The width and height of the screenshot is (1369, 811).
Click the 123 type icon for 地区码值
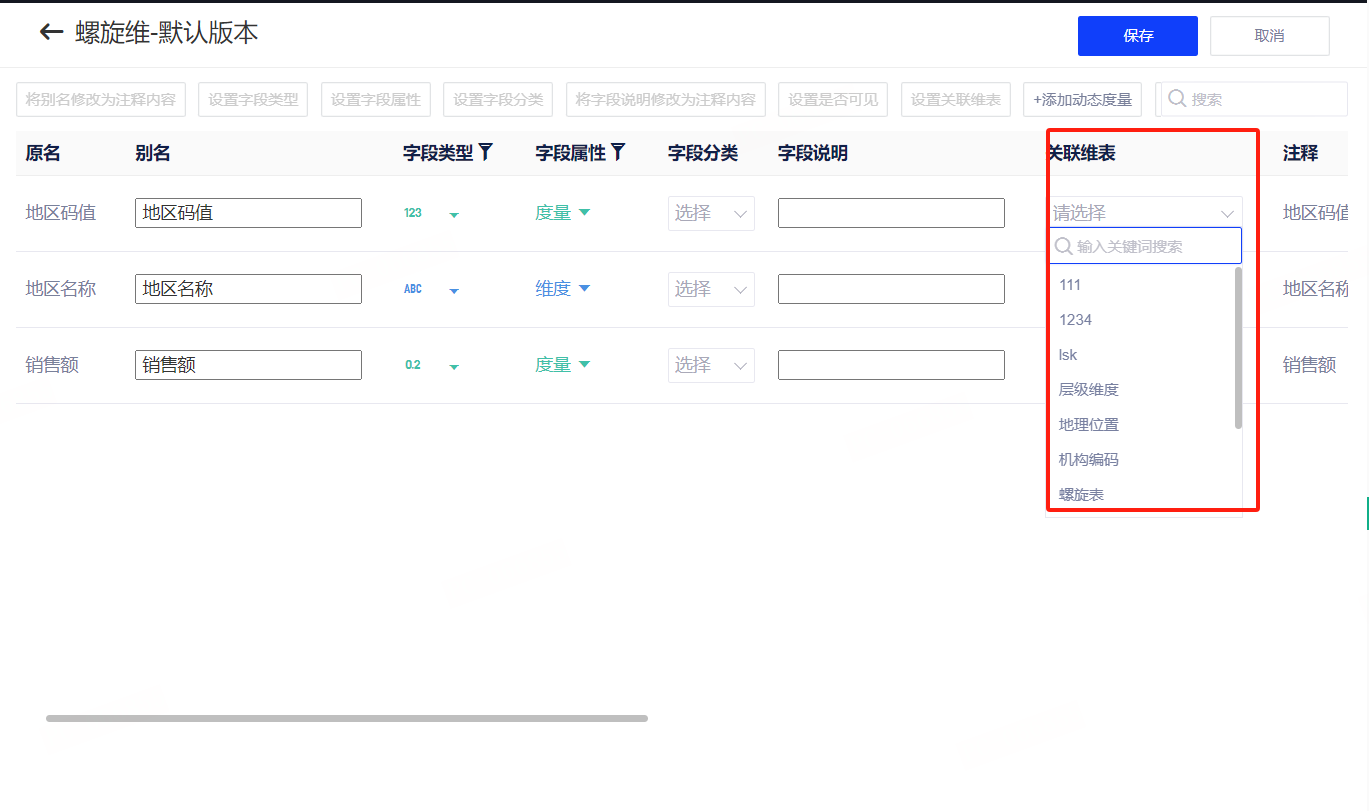click(413, 213)
